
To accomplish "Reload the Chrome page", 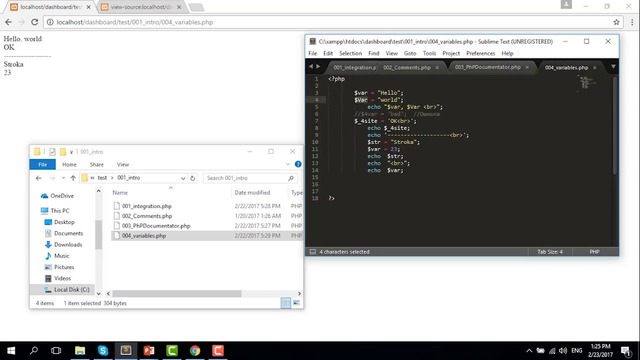I will [x=35, y=22].
